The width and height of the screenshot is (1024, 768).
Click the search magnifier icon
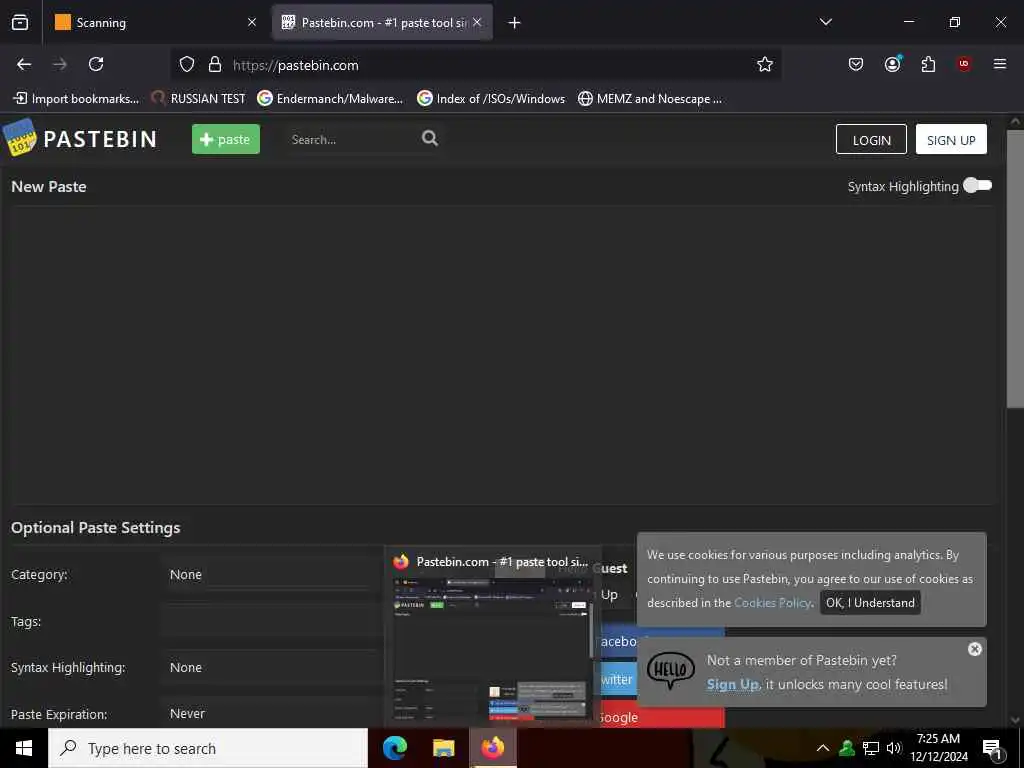coord(430,138)
